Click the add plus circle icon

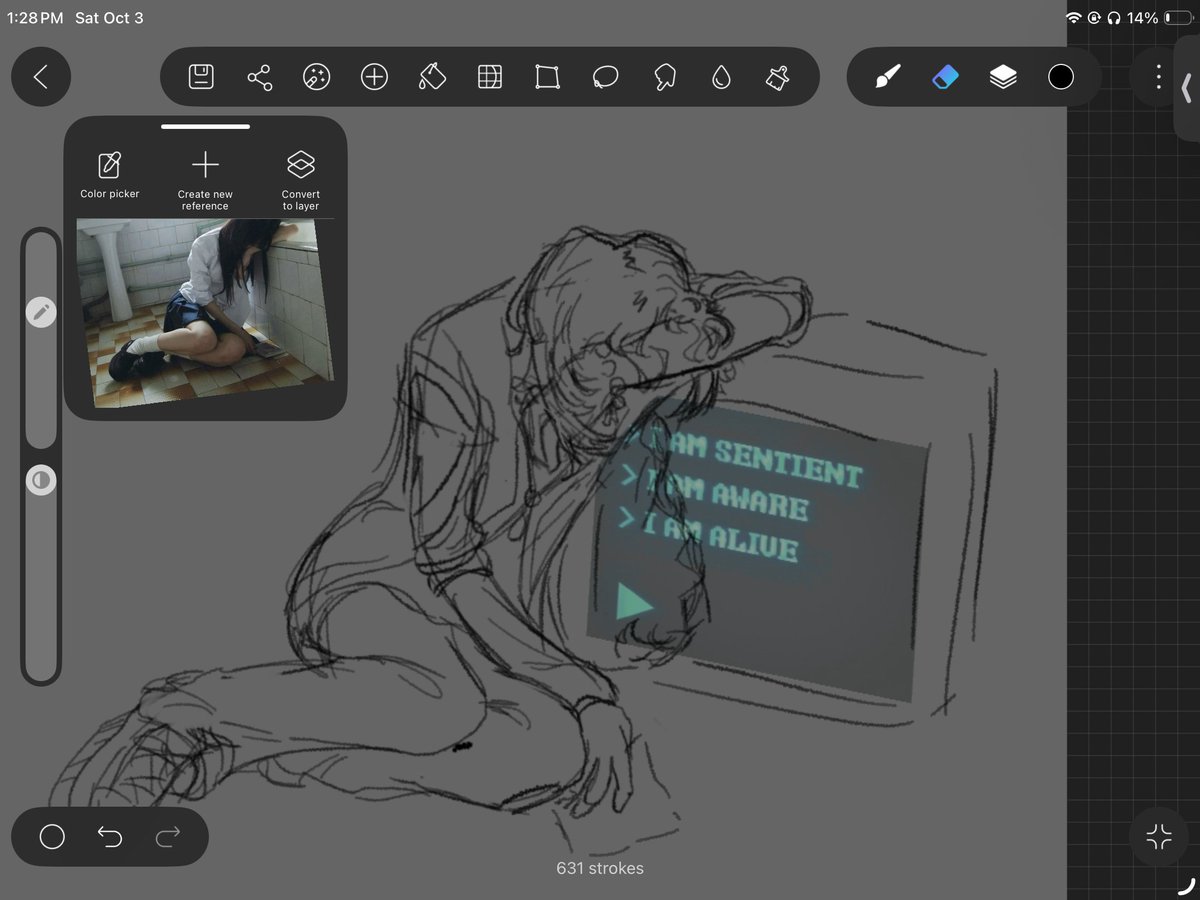374,77
